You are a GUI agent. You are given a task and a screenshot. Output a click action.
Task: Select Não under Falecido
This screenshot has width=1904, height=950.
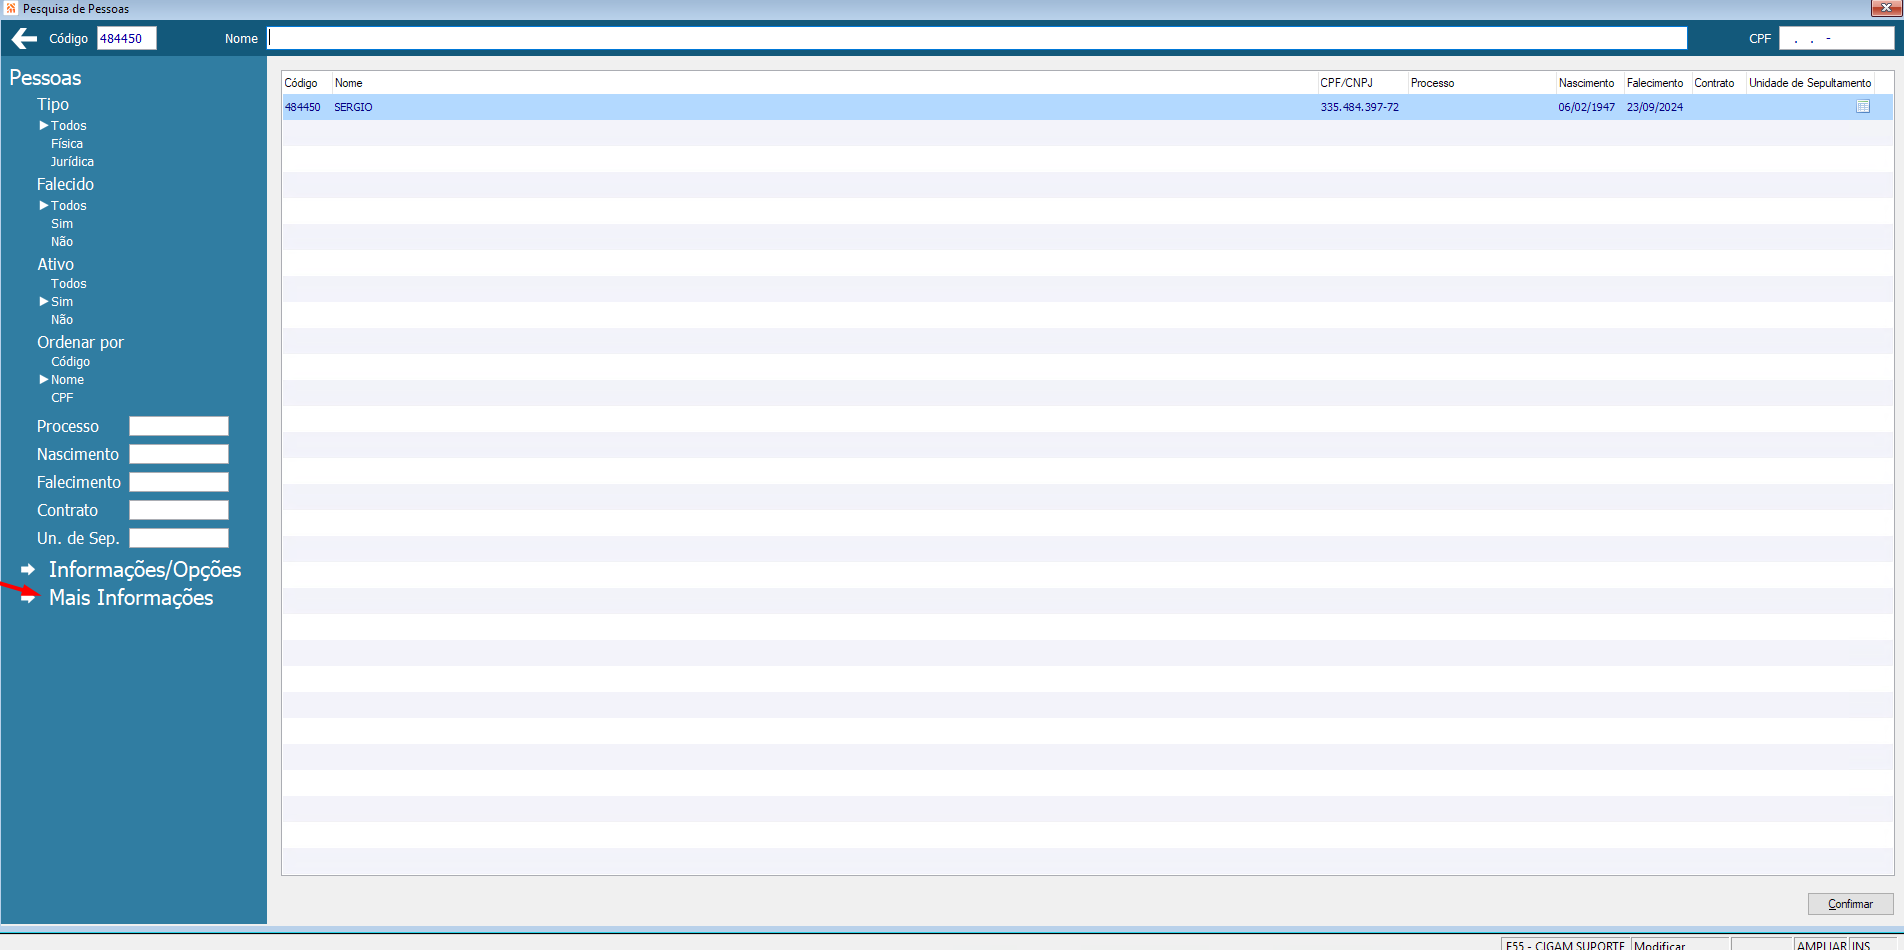tap(62, 242)
